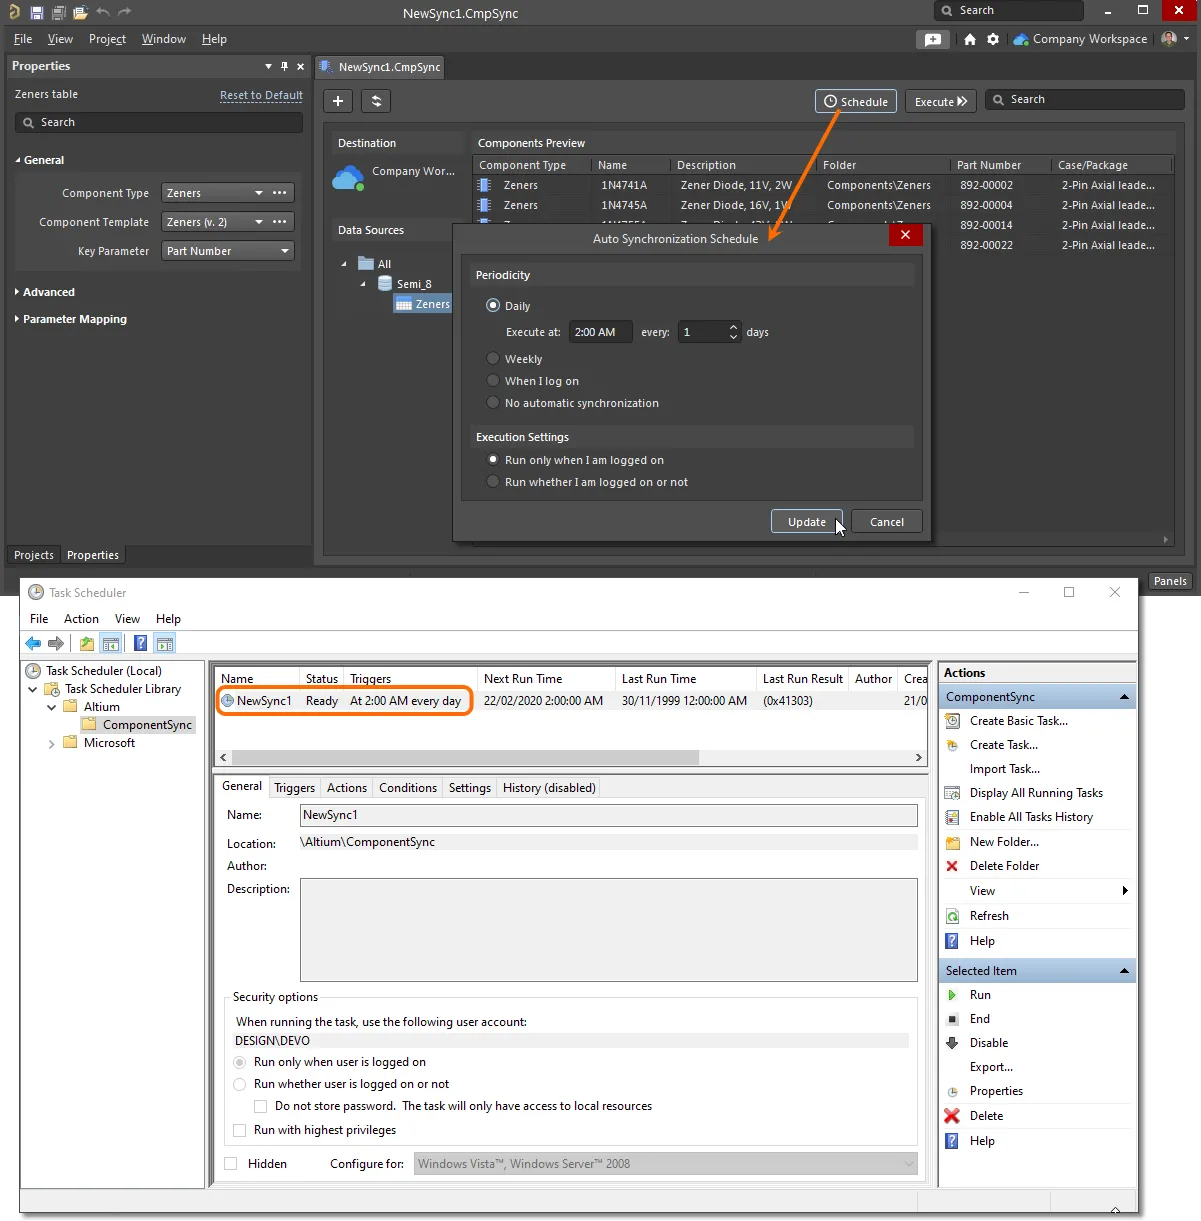The width and height of the screenshot is (1201, 1221).
Task: Click the Redo arrow in the Altium title bar
Action: pyautogui.click(x=125, y=12)
